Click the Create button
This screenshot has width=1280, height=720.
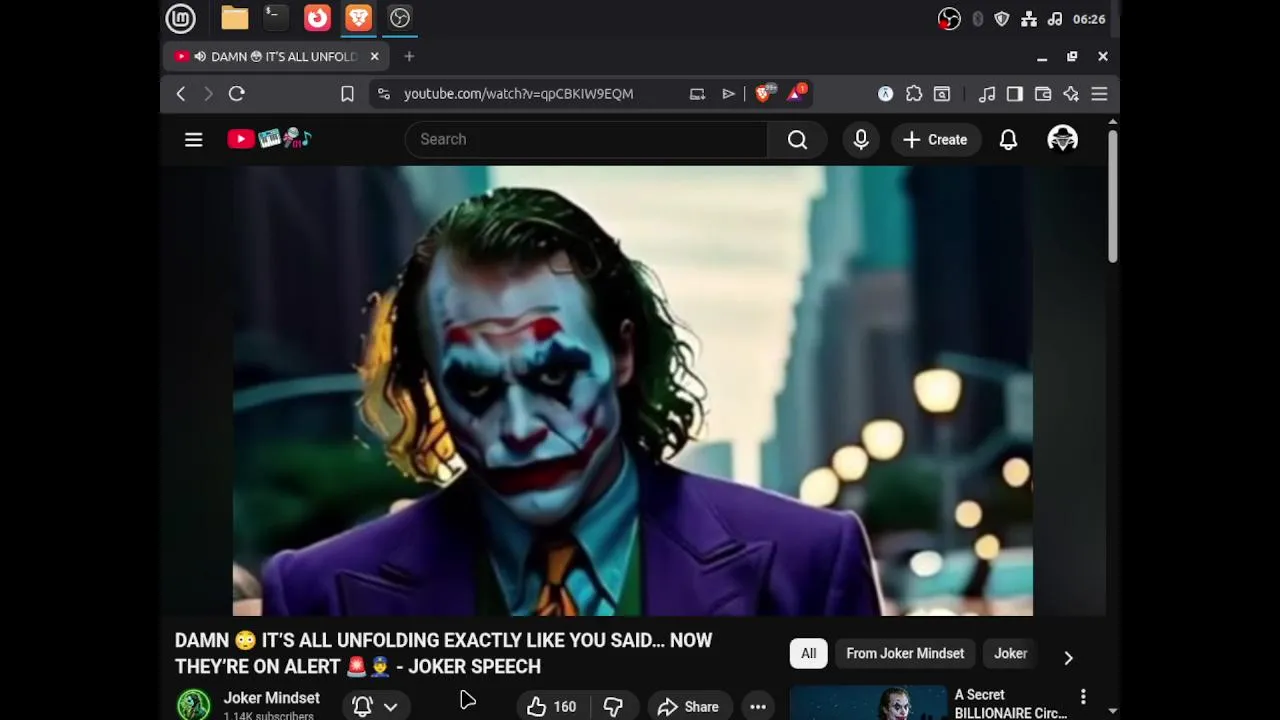point(934,140)
